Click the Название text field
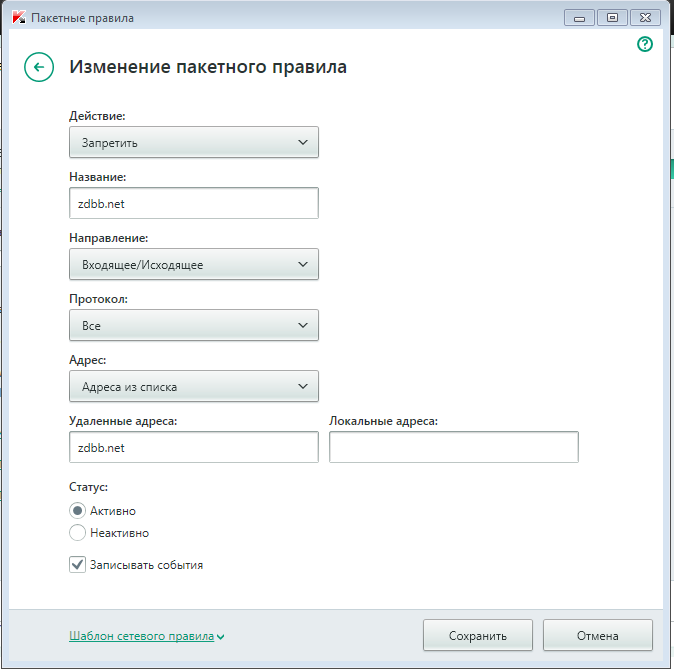The height and width of the screenshot is (671, 674). [194, 203]
